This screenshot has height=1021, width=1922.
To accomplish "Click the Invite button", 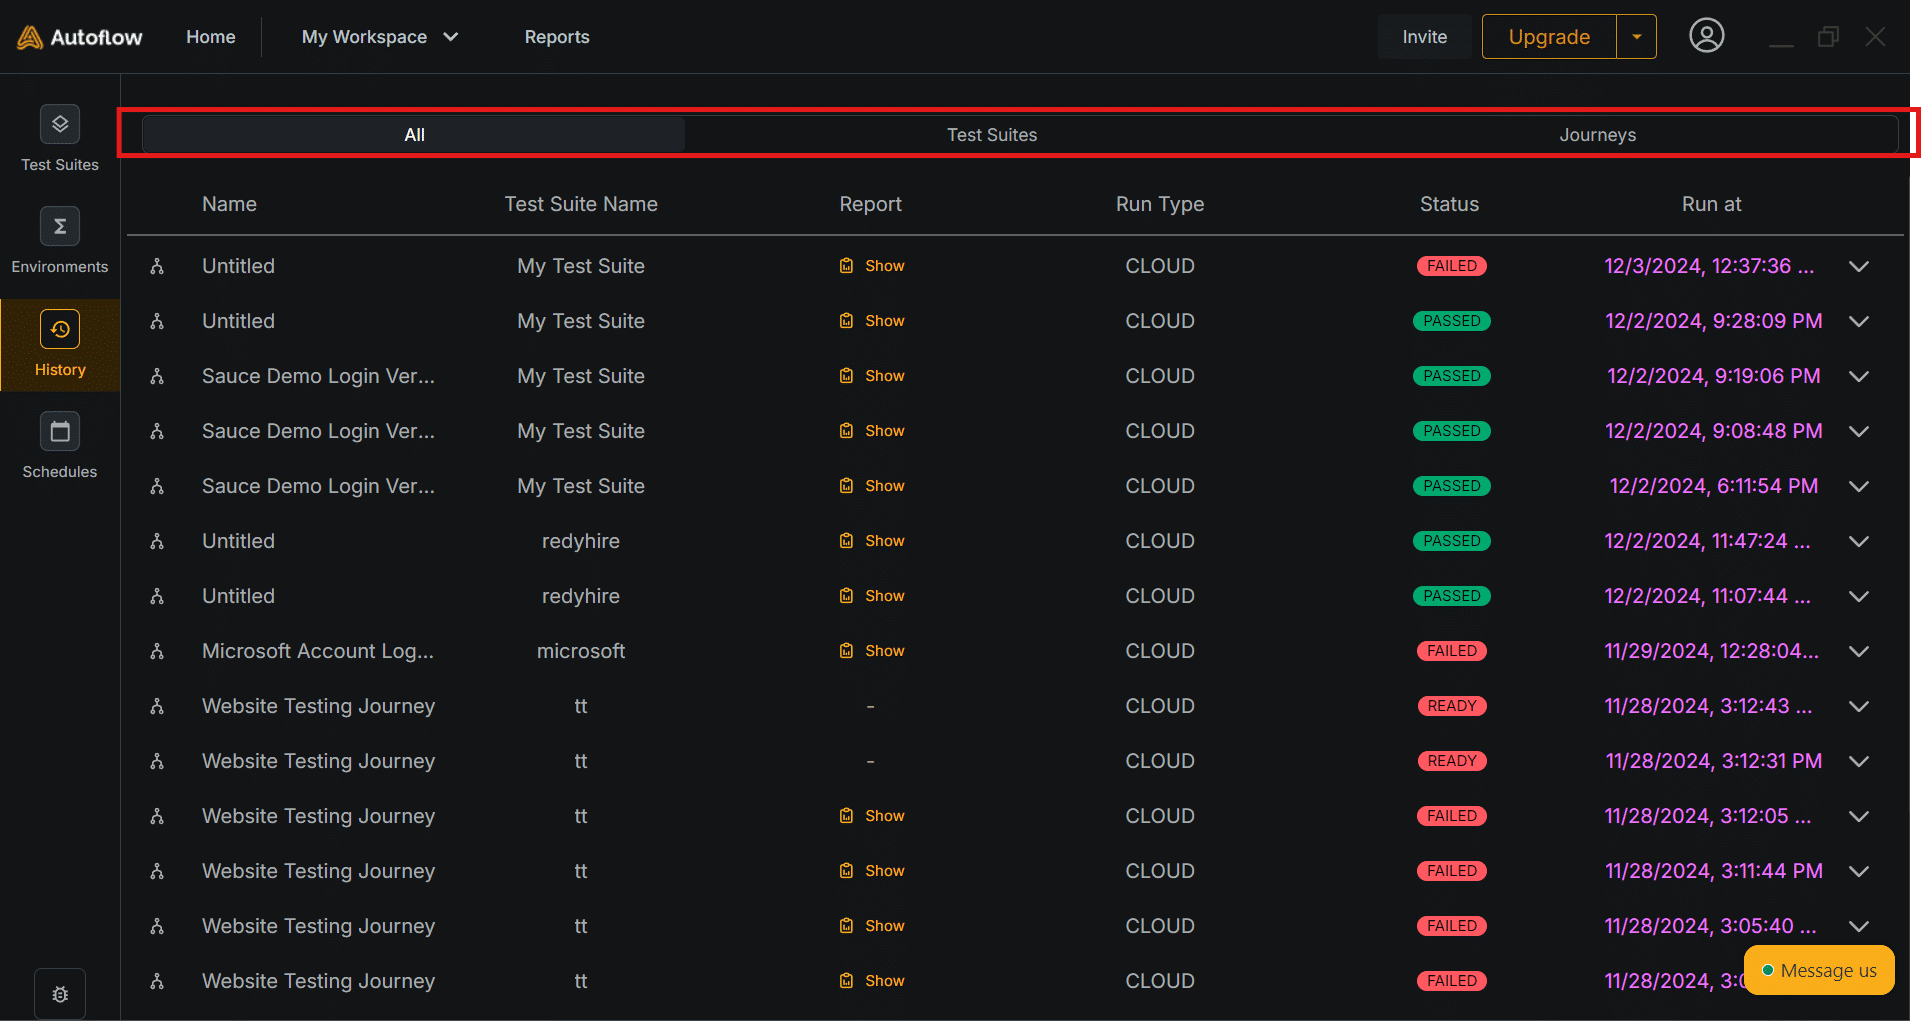I will tap(1424, 37).
